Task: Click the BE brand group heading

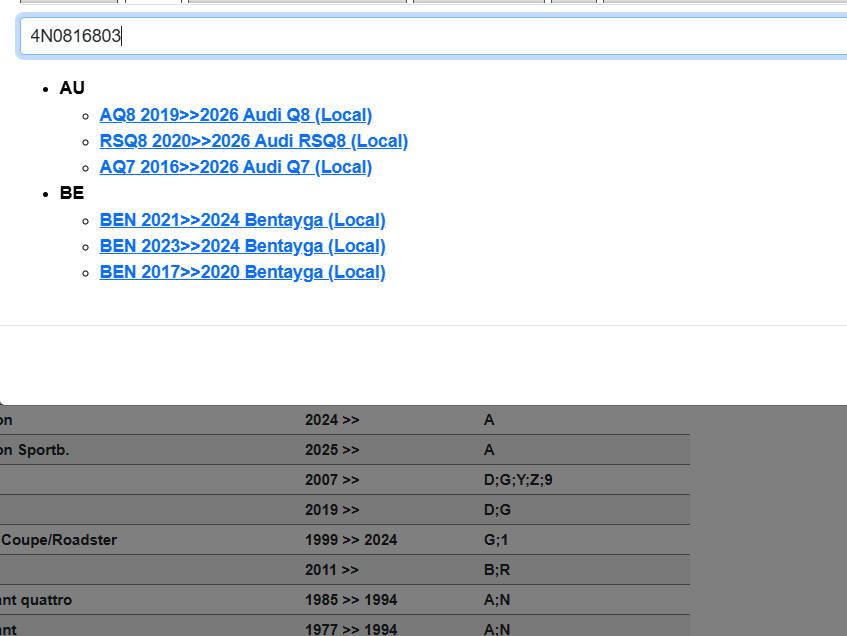Action: pyautogui.click(x=72, y=193)
